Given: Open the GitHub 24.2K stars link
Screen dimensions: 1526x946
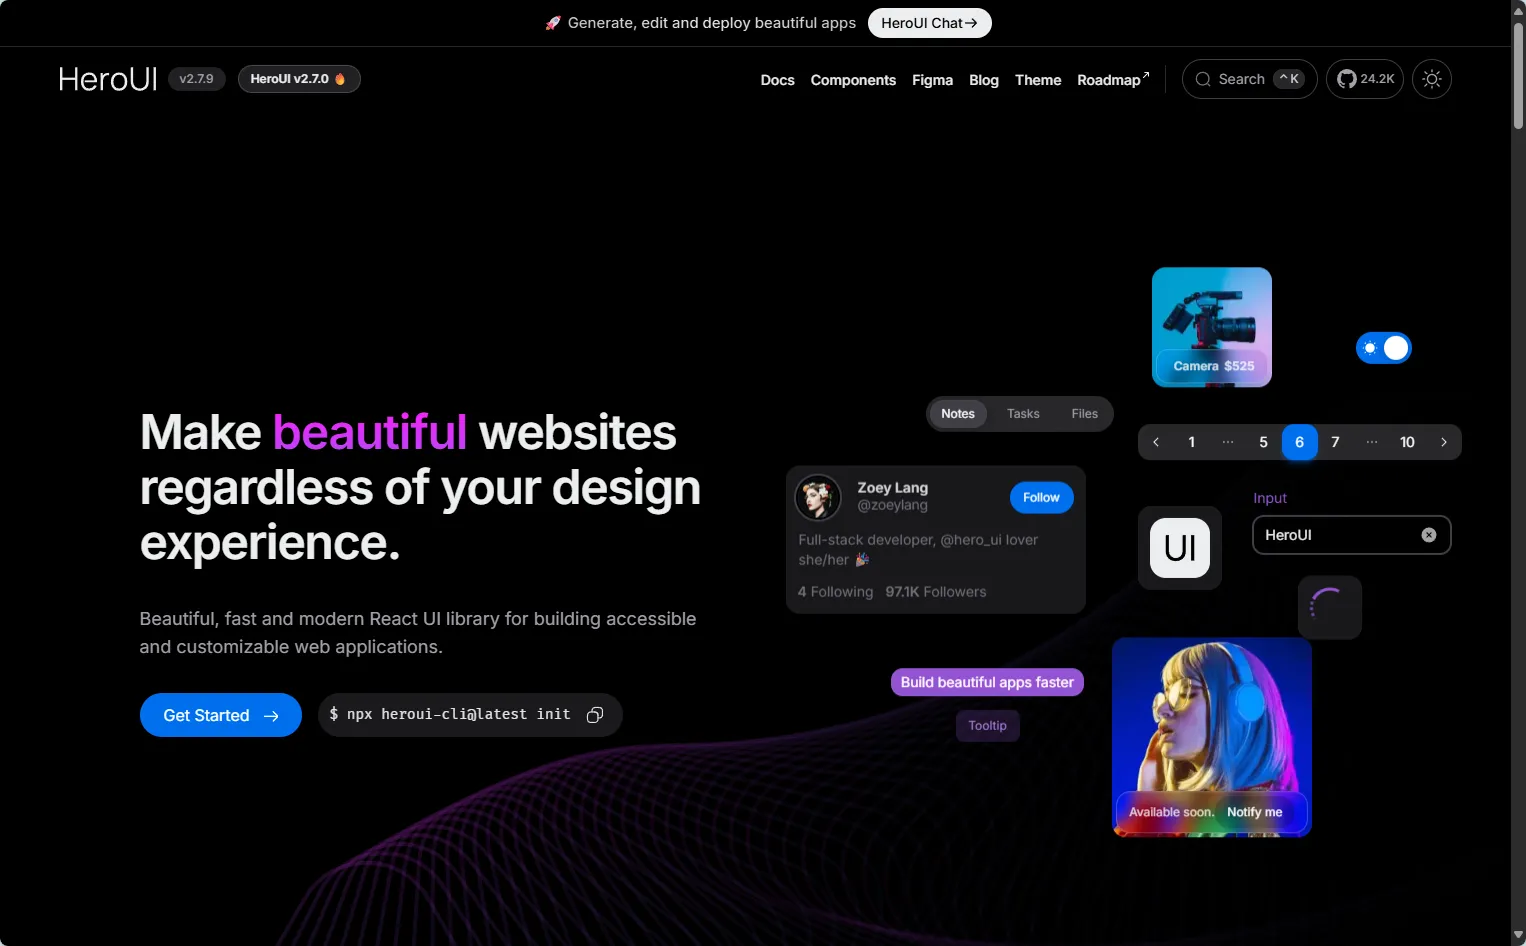Looking at the screenshot, I should coord(1365,79).
